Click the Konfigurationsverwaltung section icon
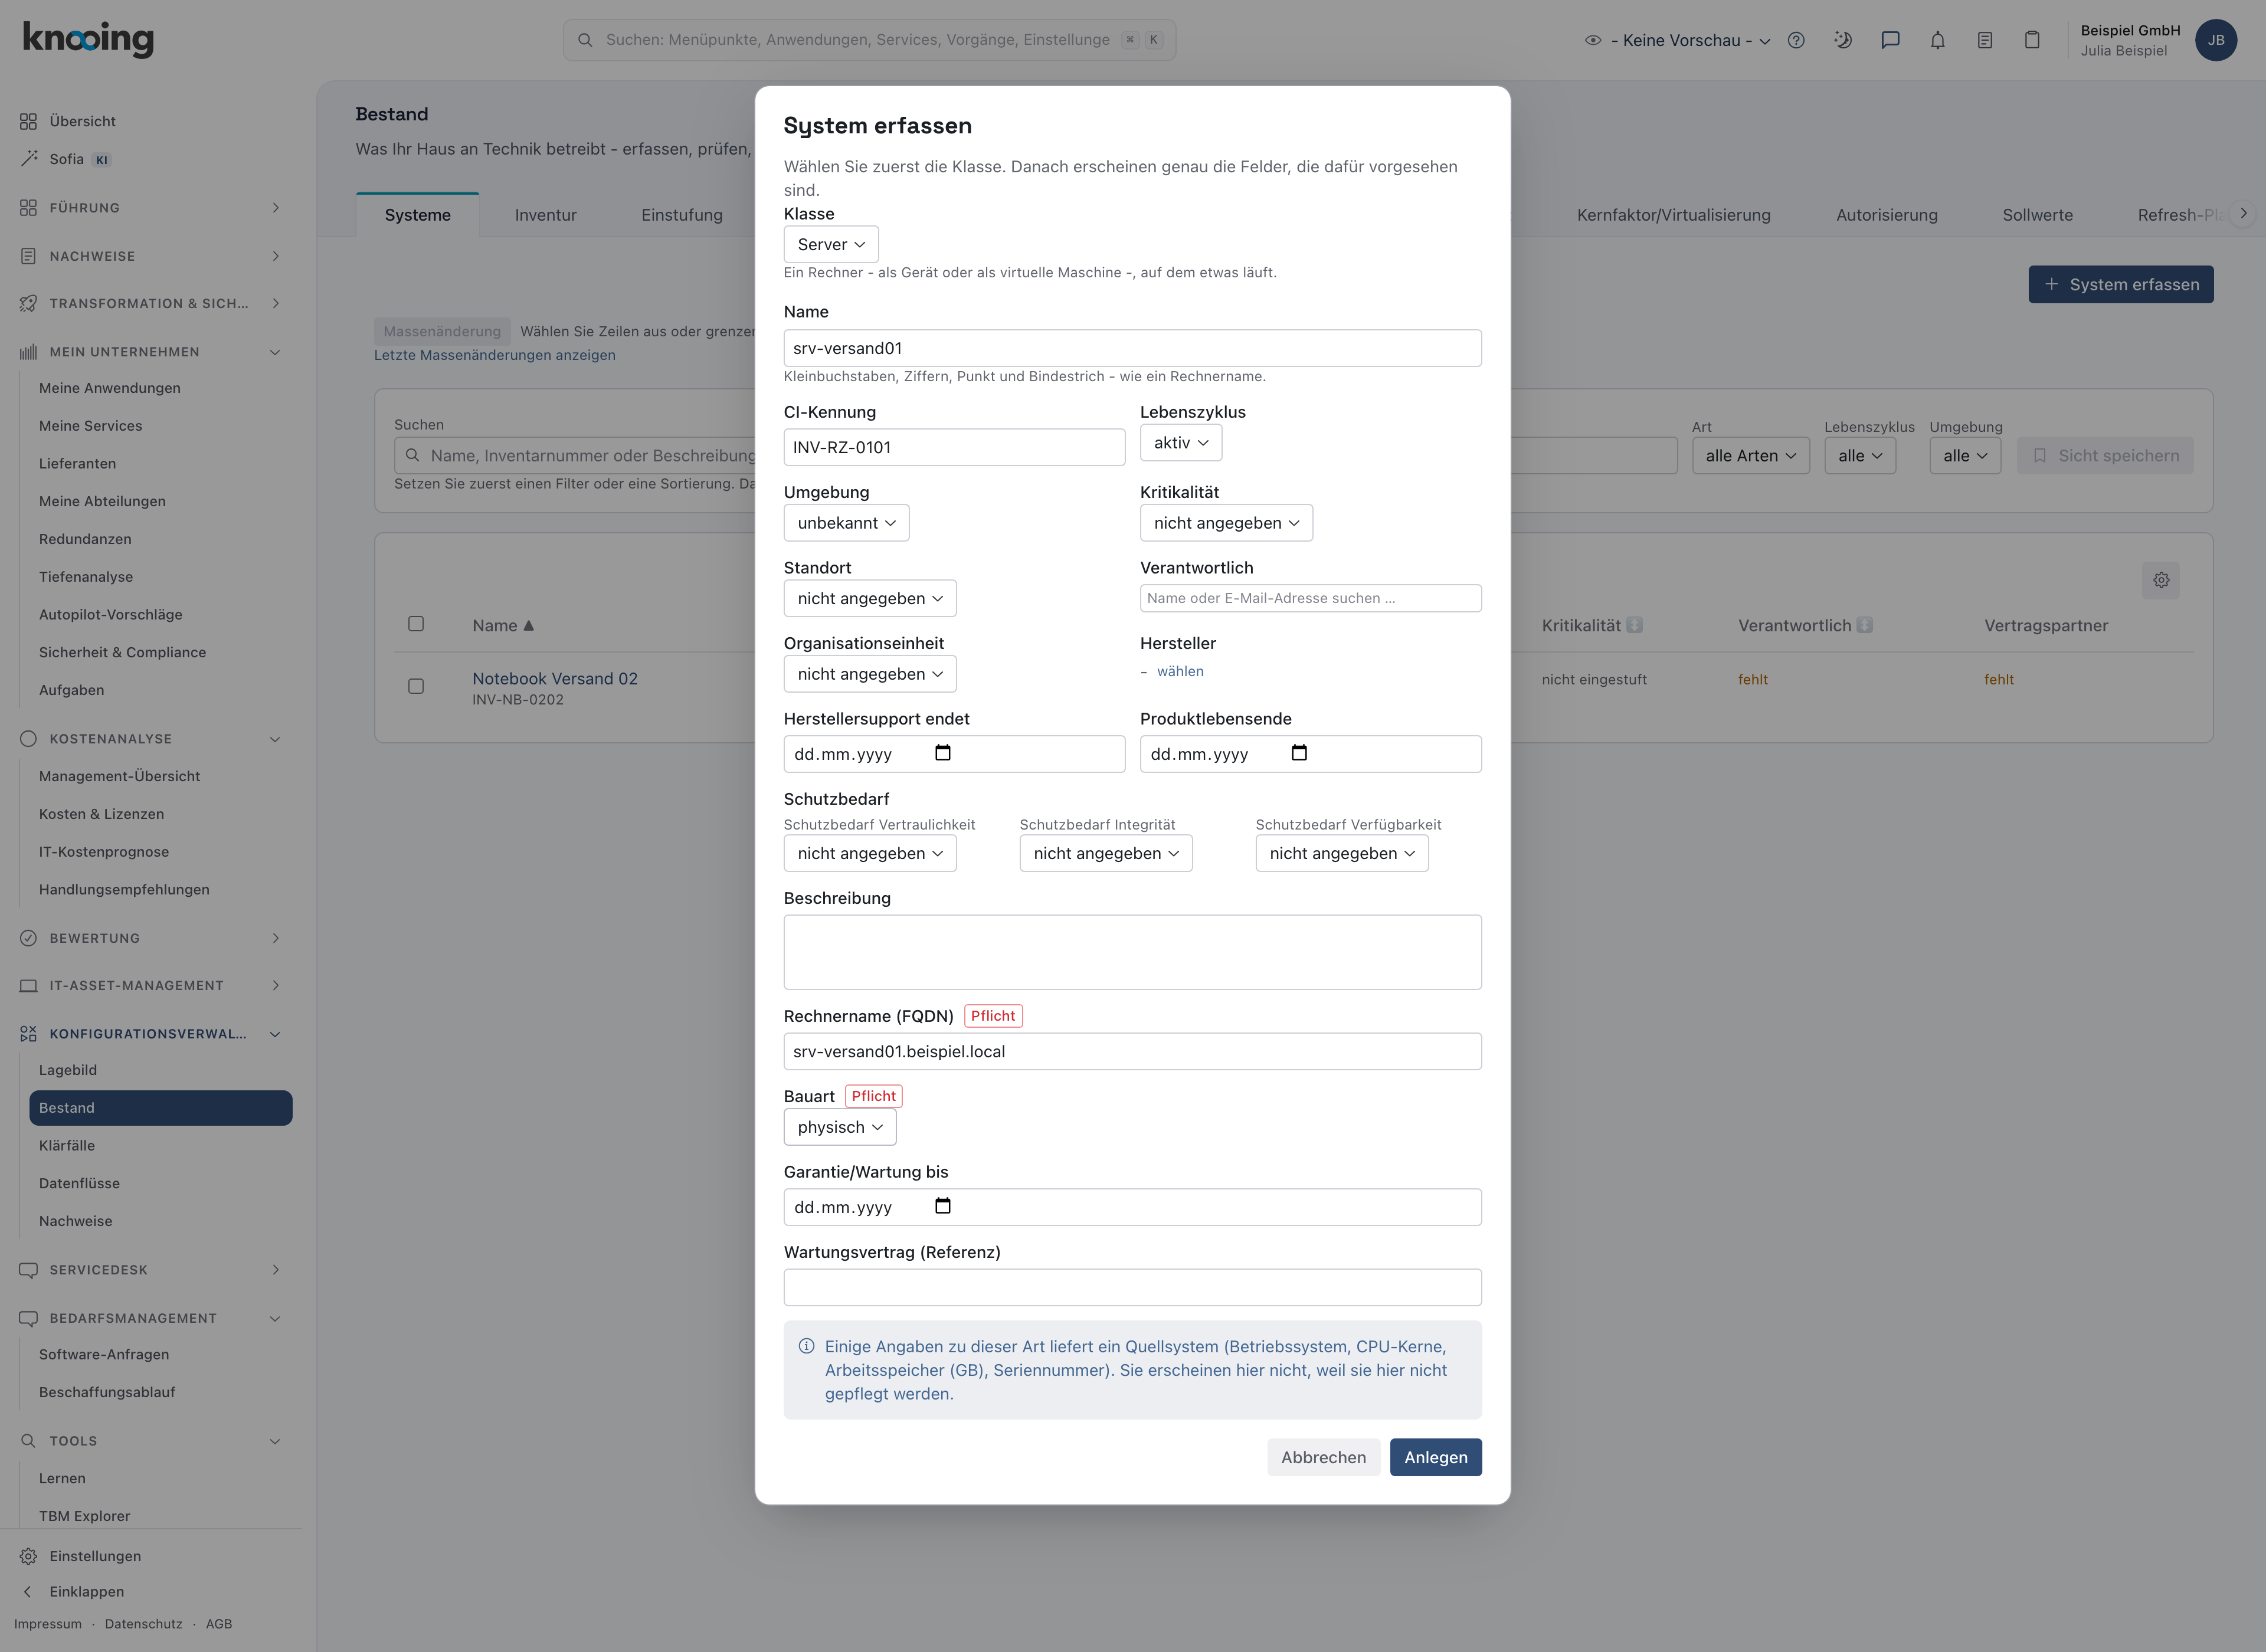Image resolution: width=2266 pixels, height=1652 pixels. click(x=28, y=1033)
